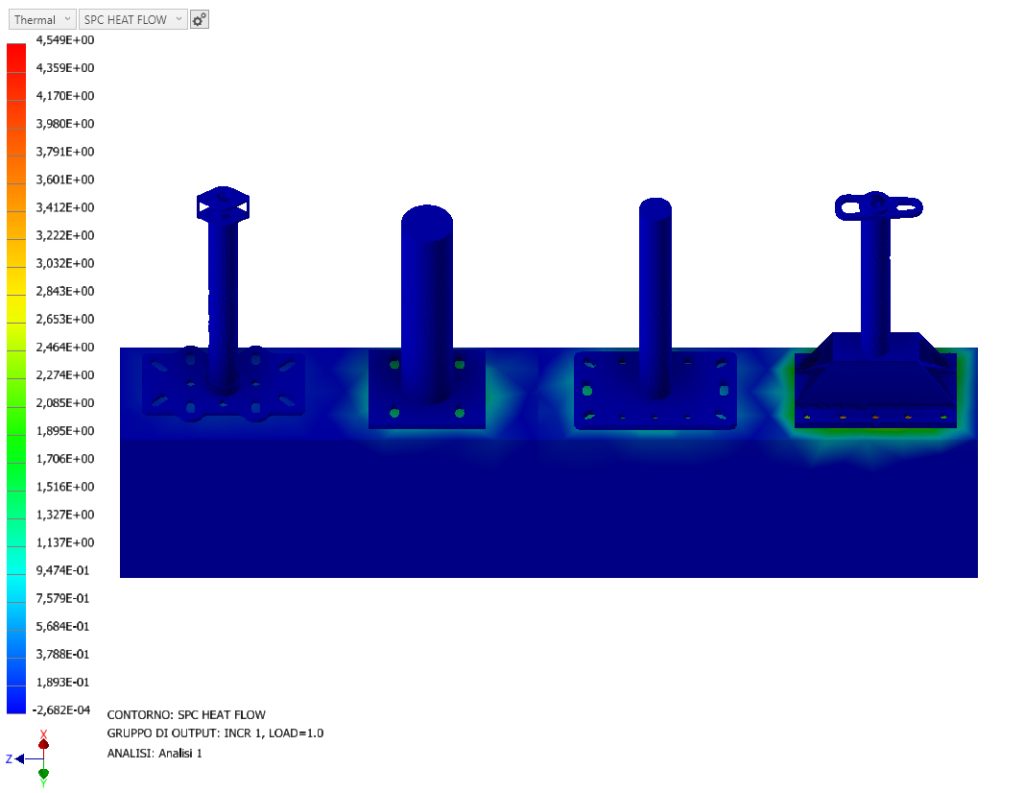Select legend value 1,893E-01
Viewport: 1024px width, 793px height.
tap(62, 682)
